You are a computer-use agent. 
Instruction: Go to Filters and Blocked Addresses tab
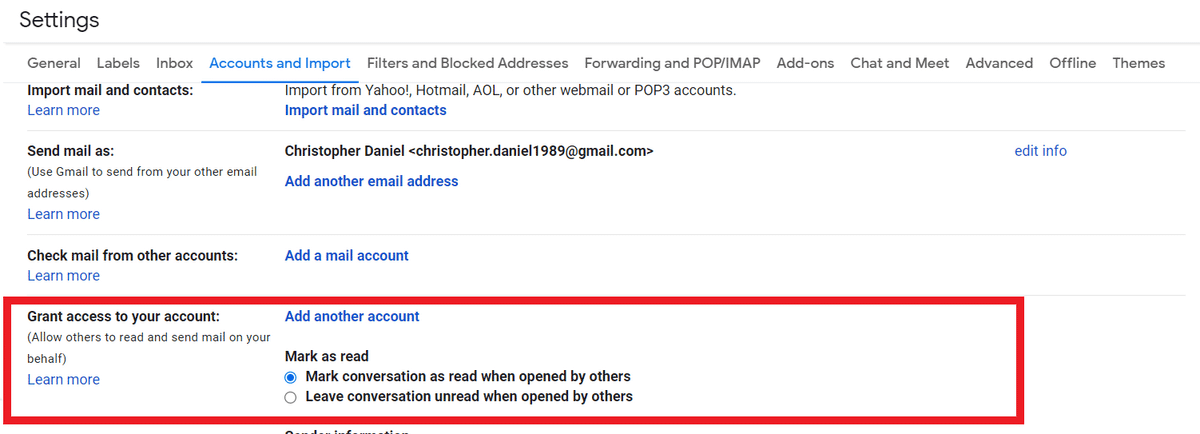point(467,63)
